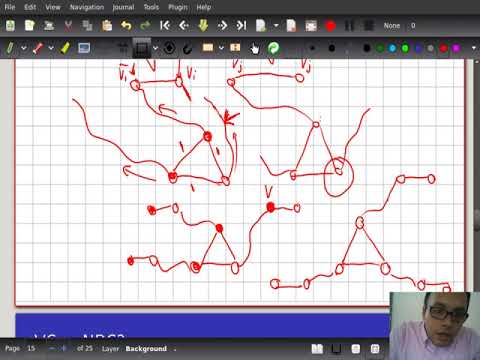This screenshot has height=360, width=480.
Task: Open the Journal menu
Action: (x=123, y=7)
